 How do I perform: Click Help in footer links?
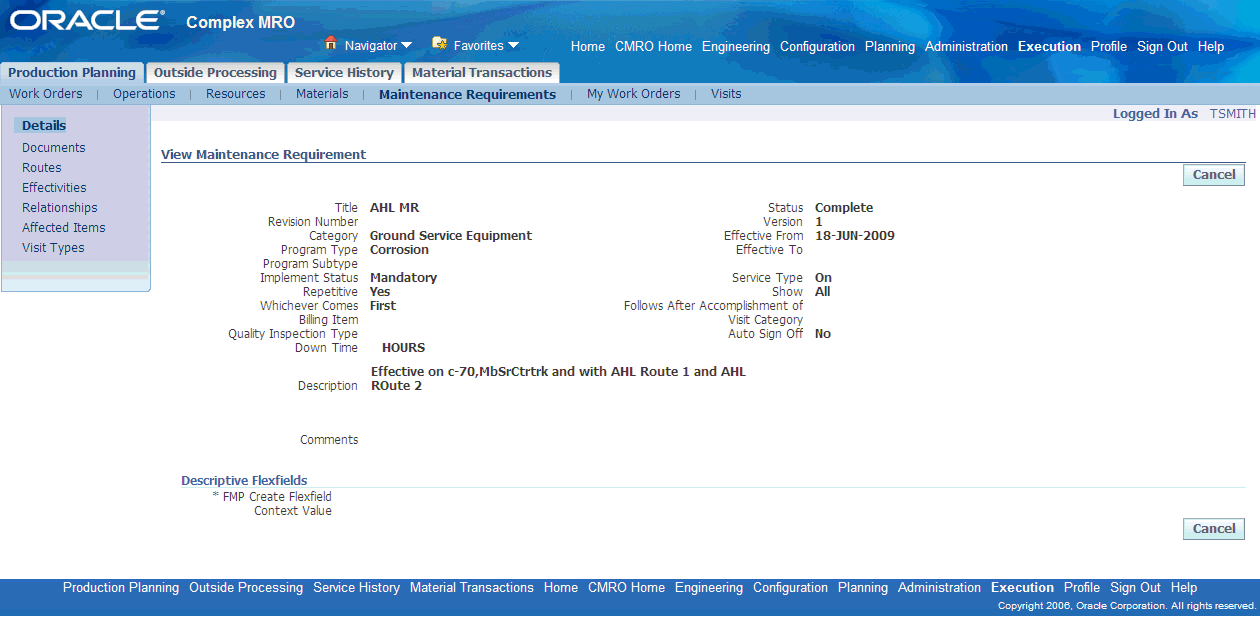click(x=1184, y=588)
